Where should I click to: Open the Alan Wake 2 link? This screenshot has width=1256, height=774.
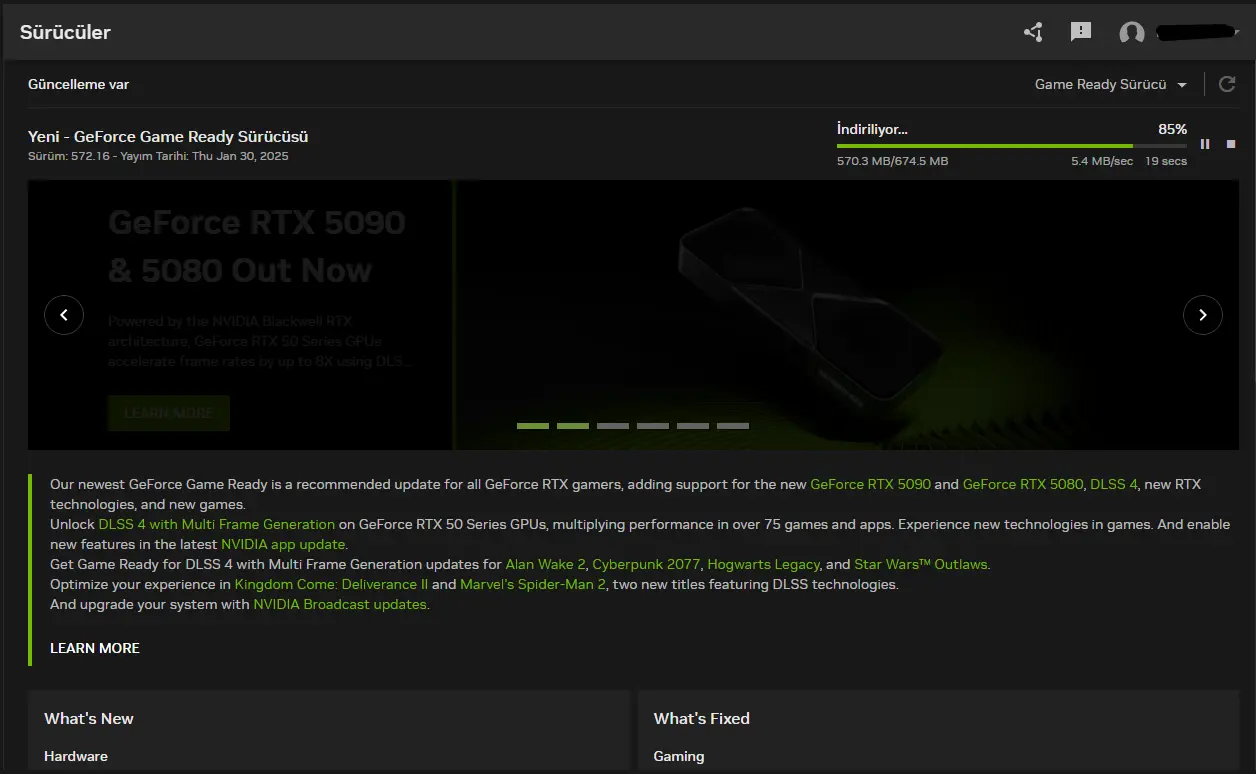546,564
